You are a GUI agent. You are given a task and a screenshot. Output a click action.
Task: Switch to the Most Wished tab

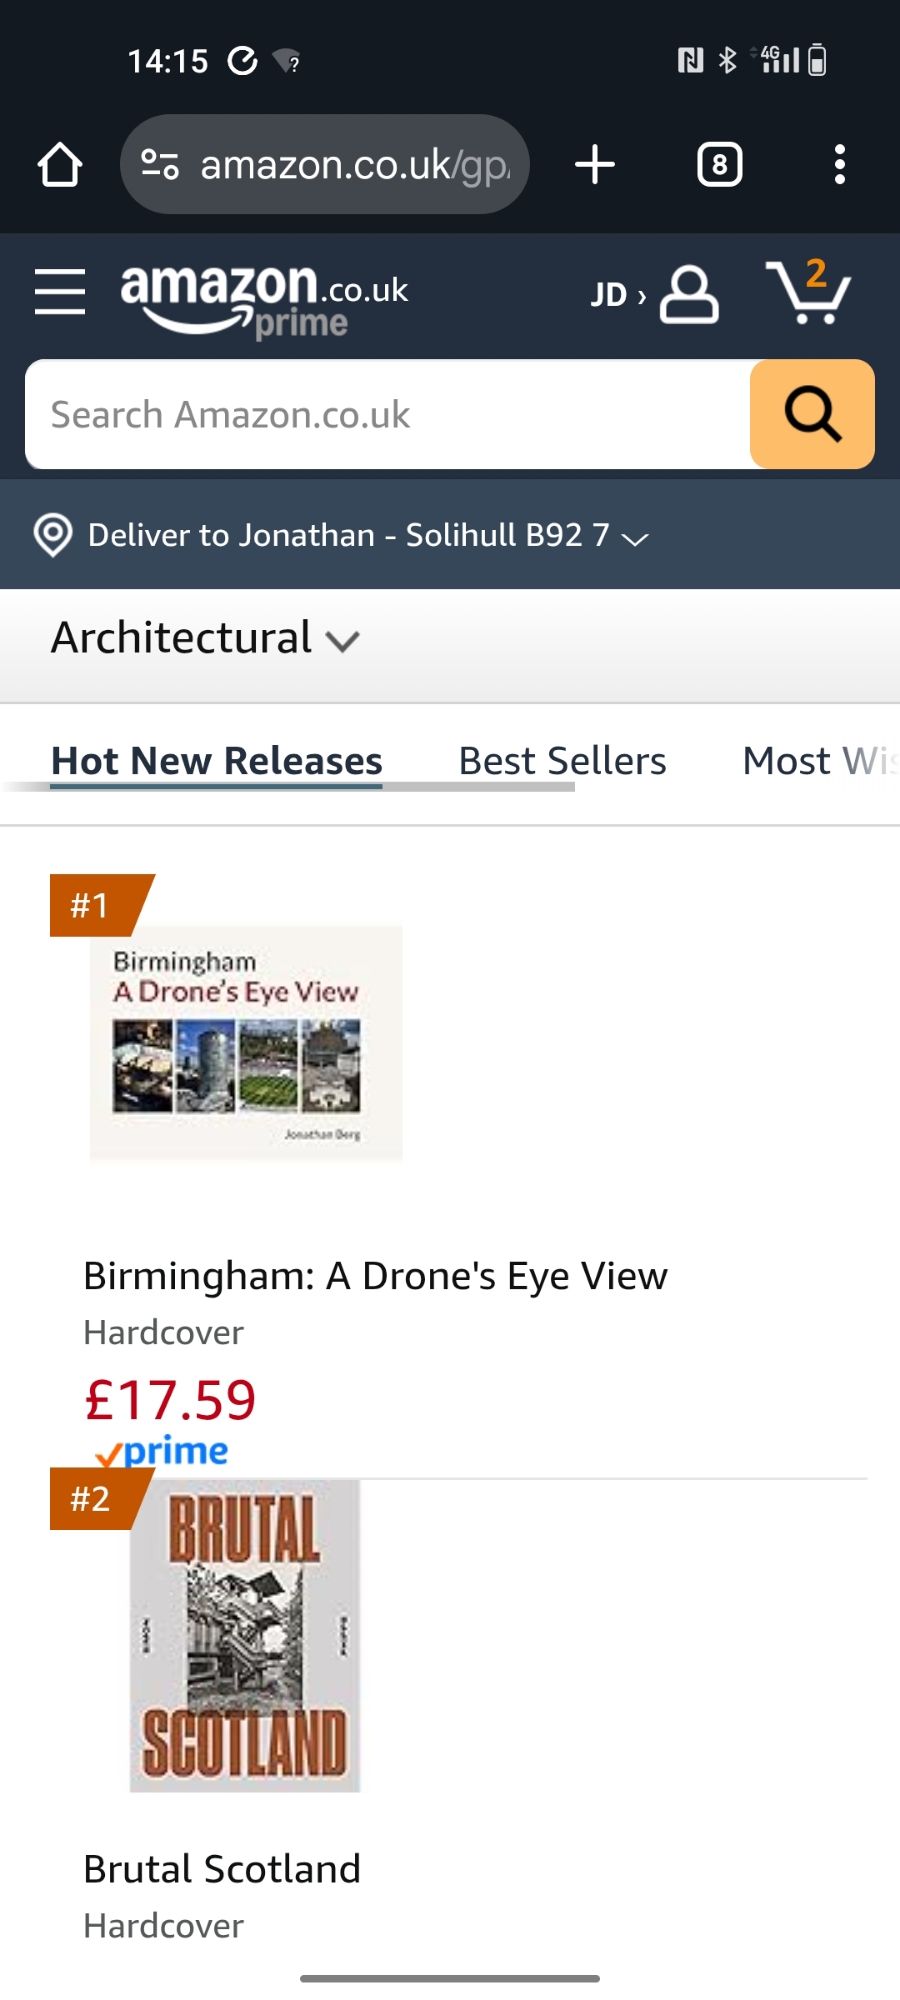818,762
